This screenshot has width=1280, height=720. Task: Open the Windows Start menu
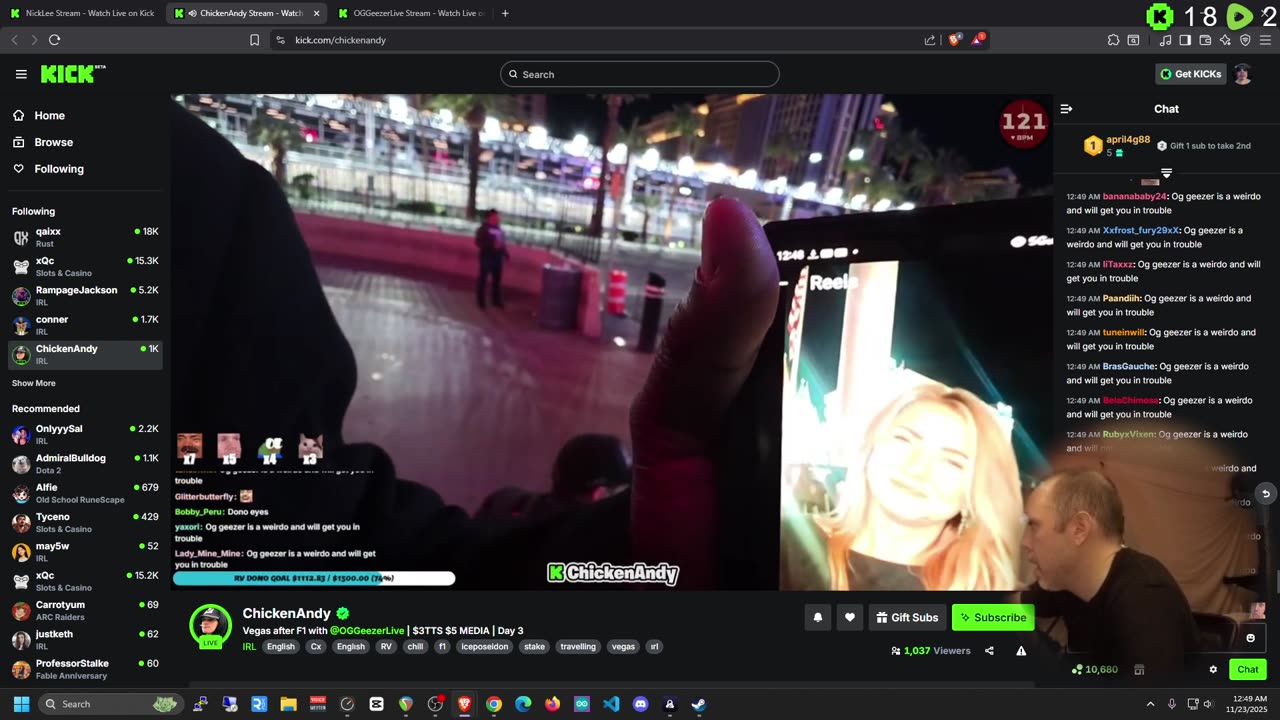(x=21, y=704)
